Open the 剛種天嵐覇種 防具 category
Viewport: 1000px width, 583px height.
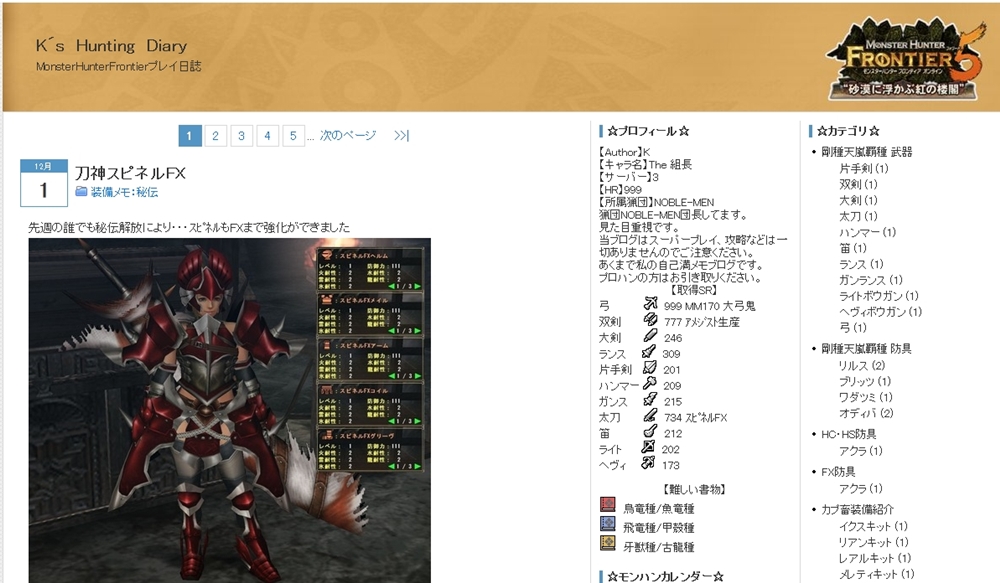(x=866, y=349)
